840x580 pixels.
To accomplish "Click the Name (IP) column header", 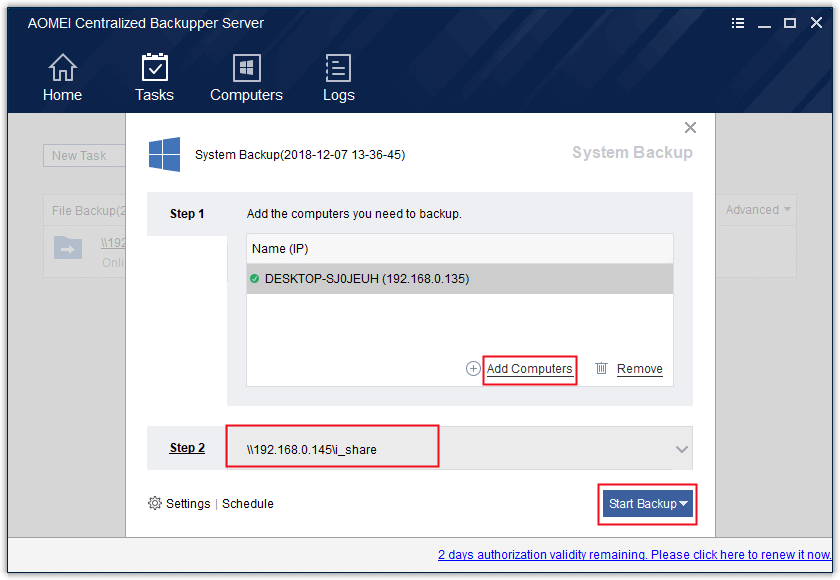I will coord(460,248).
